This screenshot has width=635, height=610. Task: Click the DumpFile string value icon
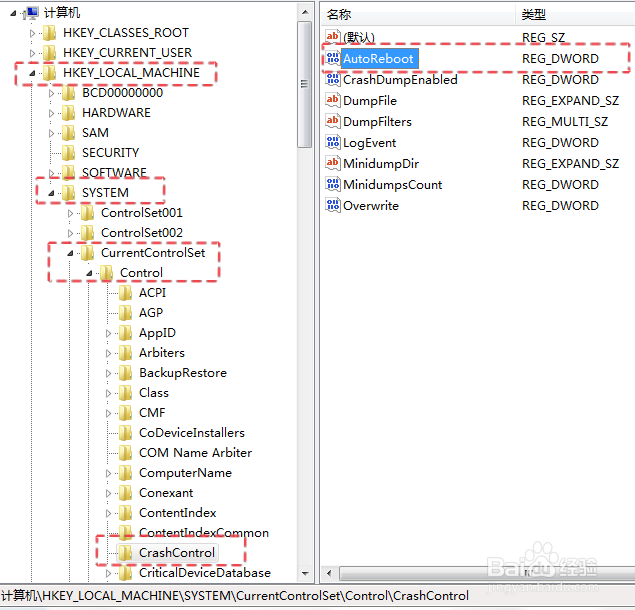333,100
